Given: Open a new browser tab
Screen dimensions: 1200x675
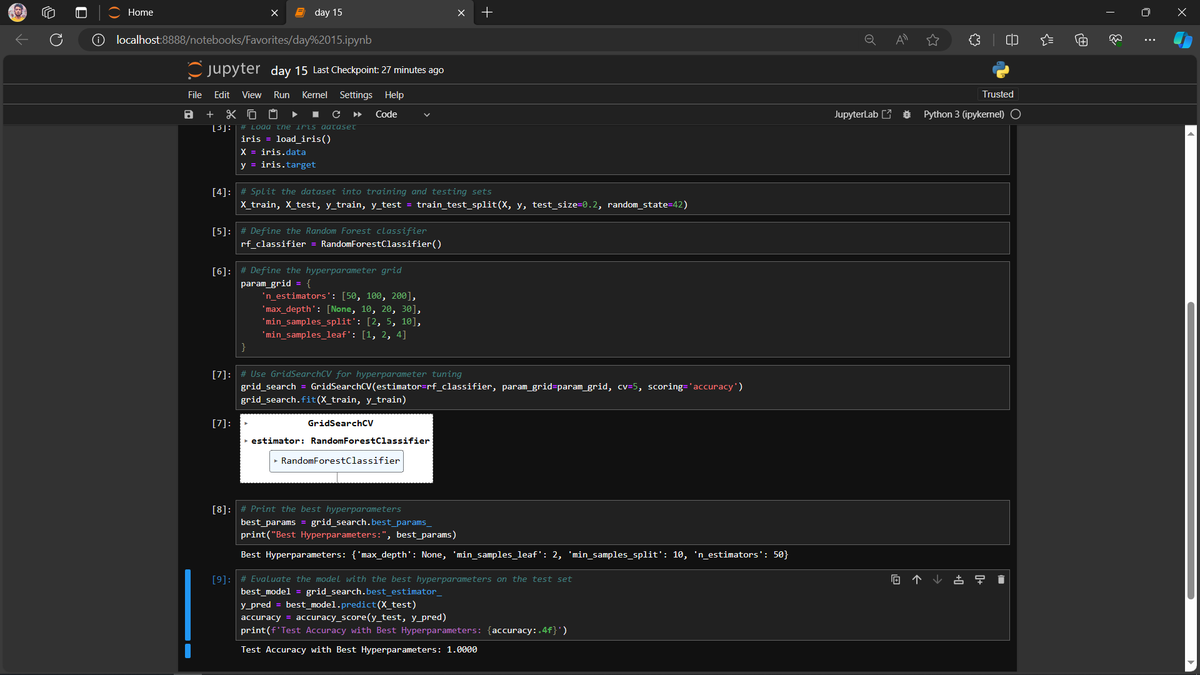Looking at the screenshot, I should tap(486, 12).
